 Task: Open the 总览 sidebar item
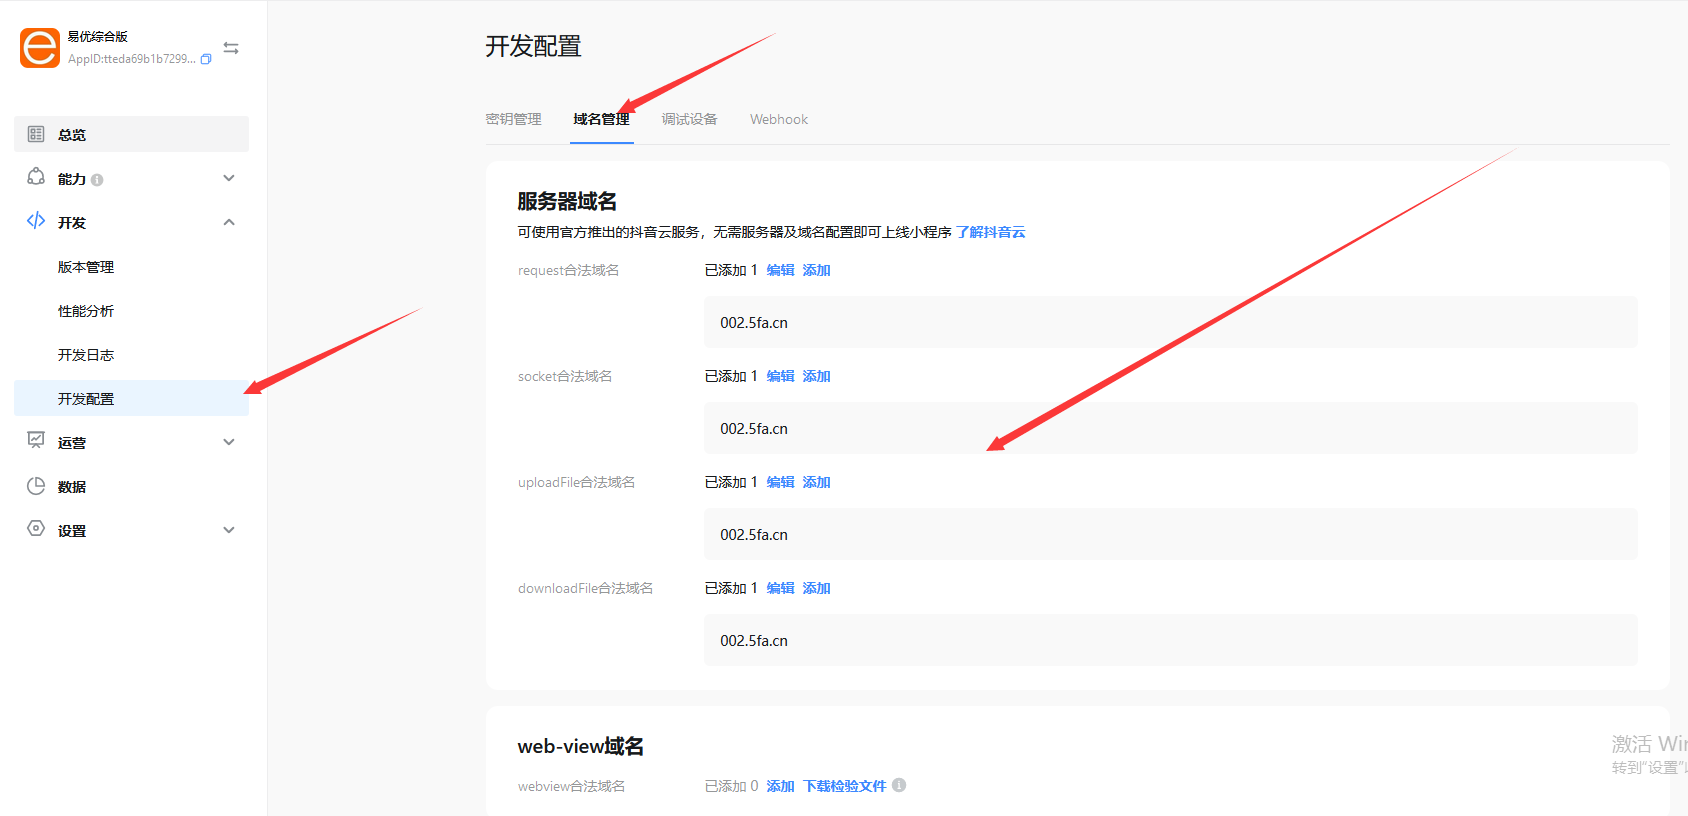click(x=131, y=134)
